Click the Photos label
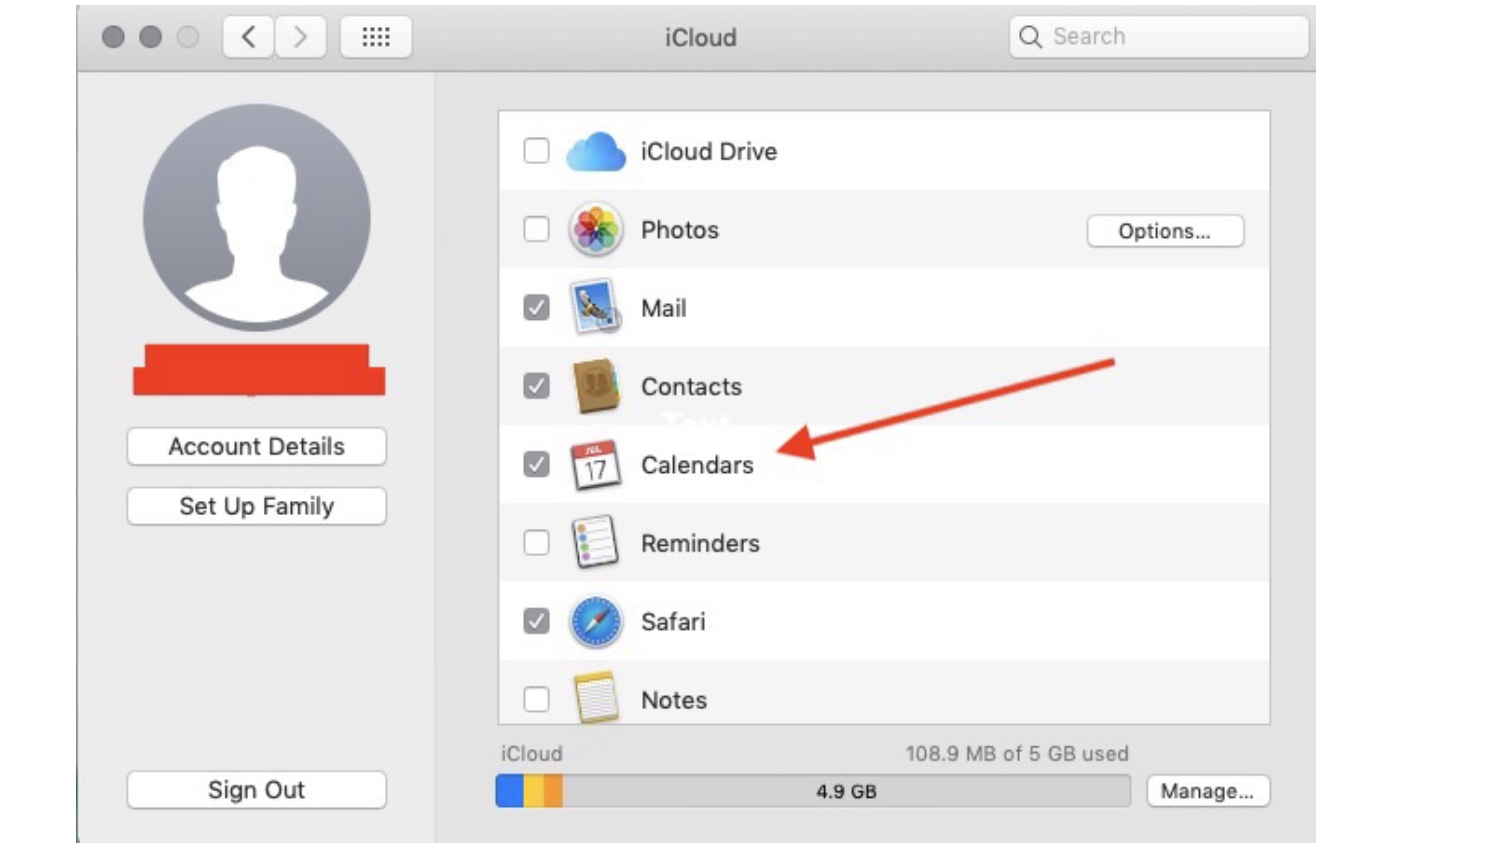This screenshot has height=852, width=1494. 680,230
